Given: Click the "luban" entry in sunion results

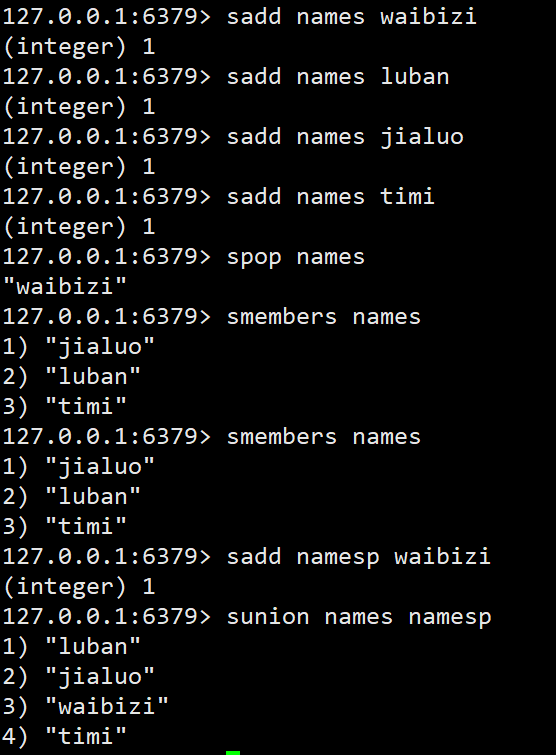Looking at the screenshot, I should [92, 647].
